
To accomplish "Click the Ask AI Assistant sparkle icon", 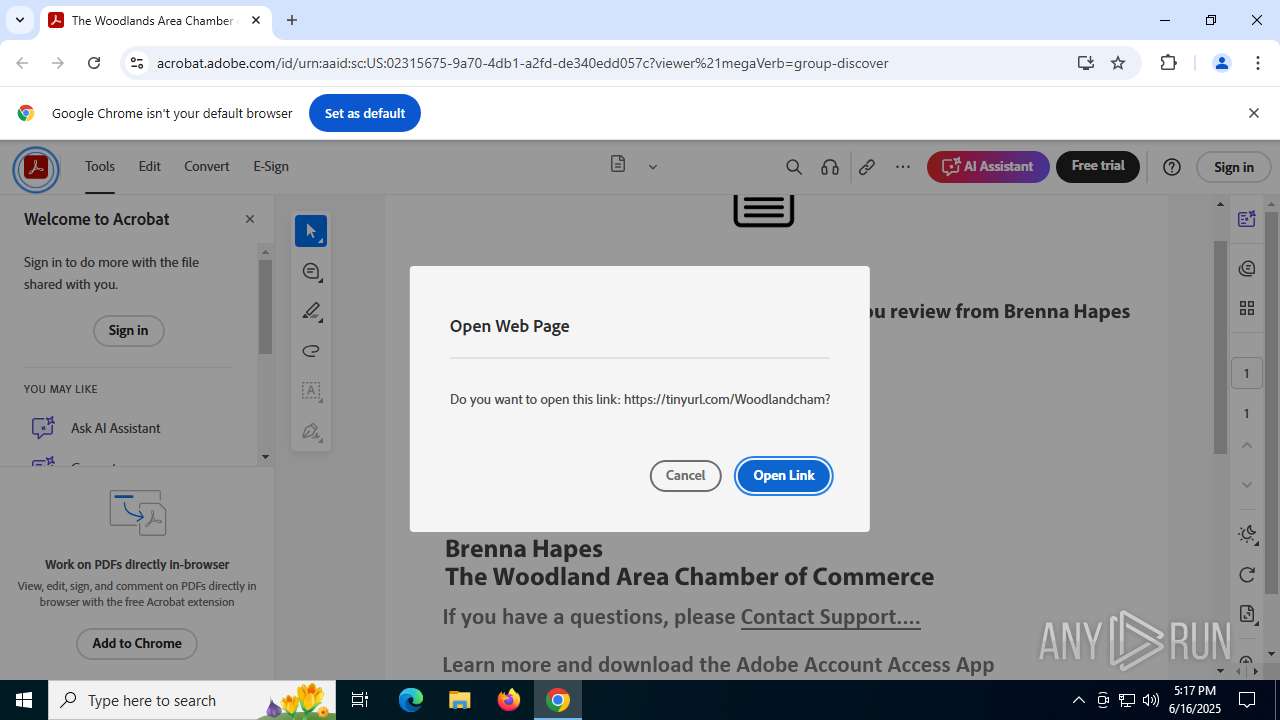I will (x=43, y=428).
